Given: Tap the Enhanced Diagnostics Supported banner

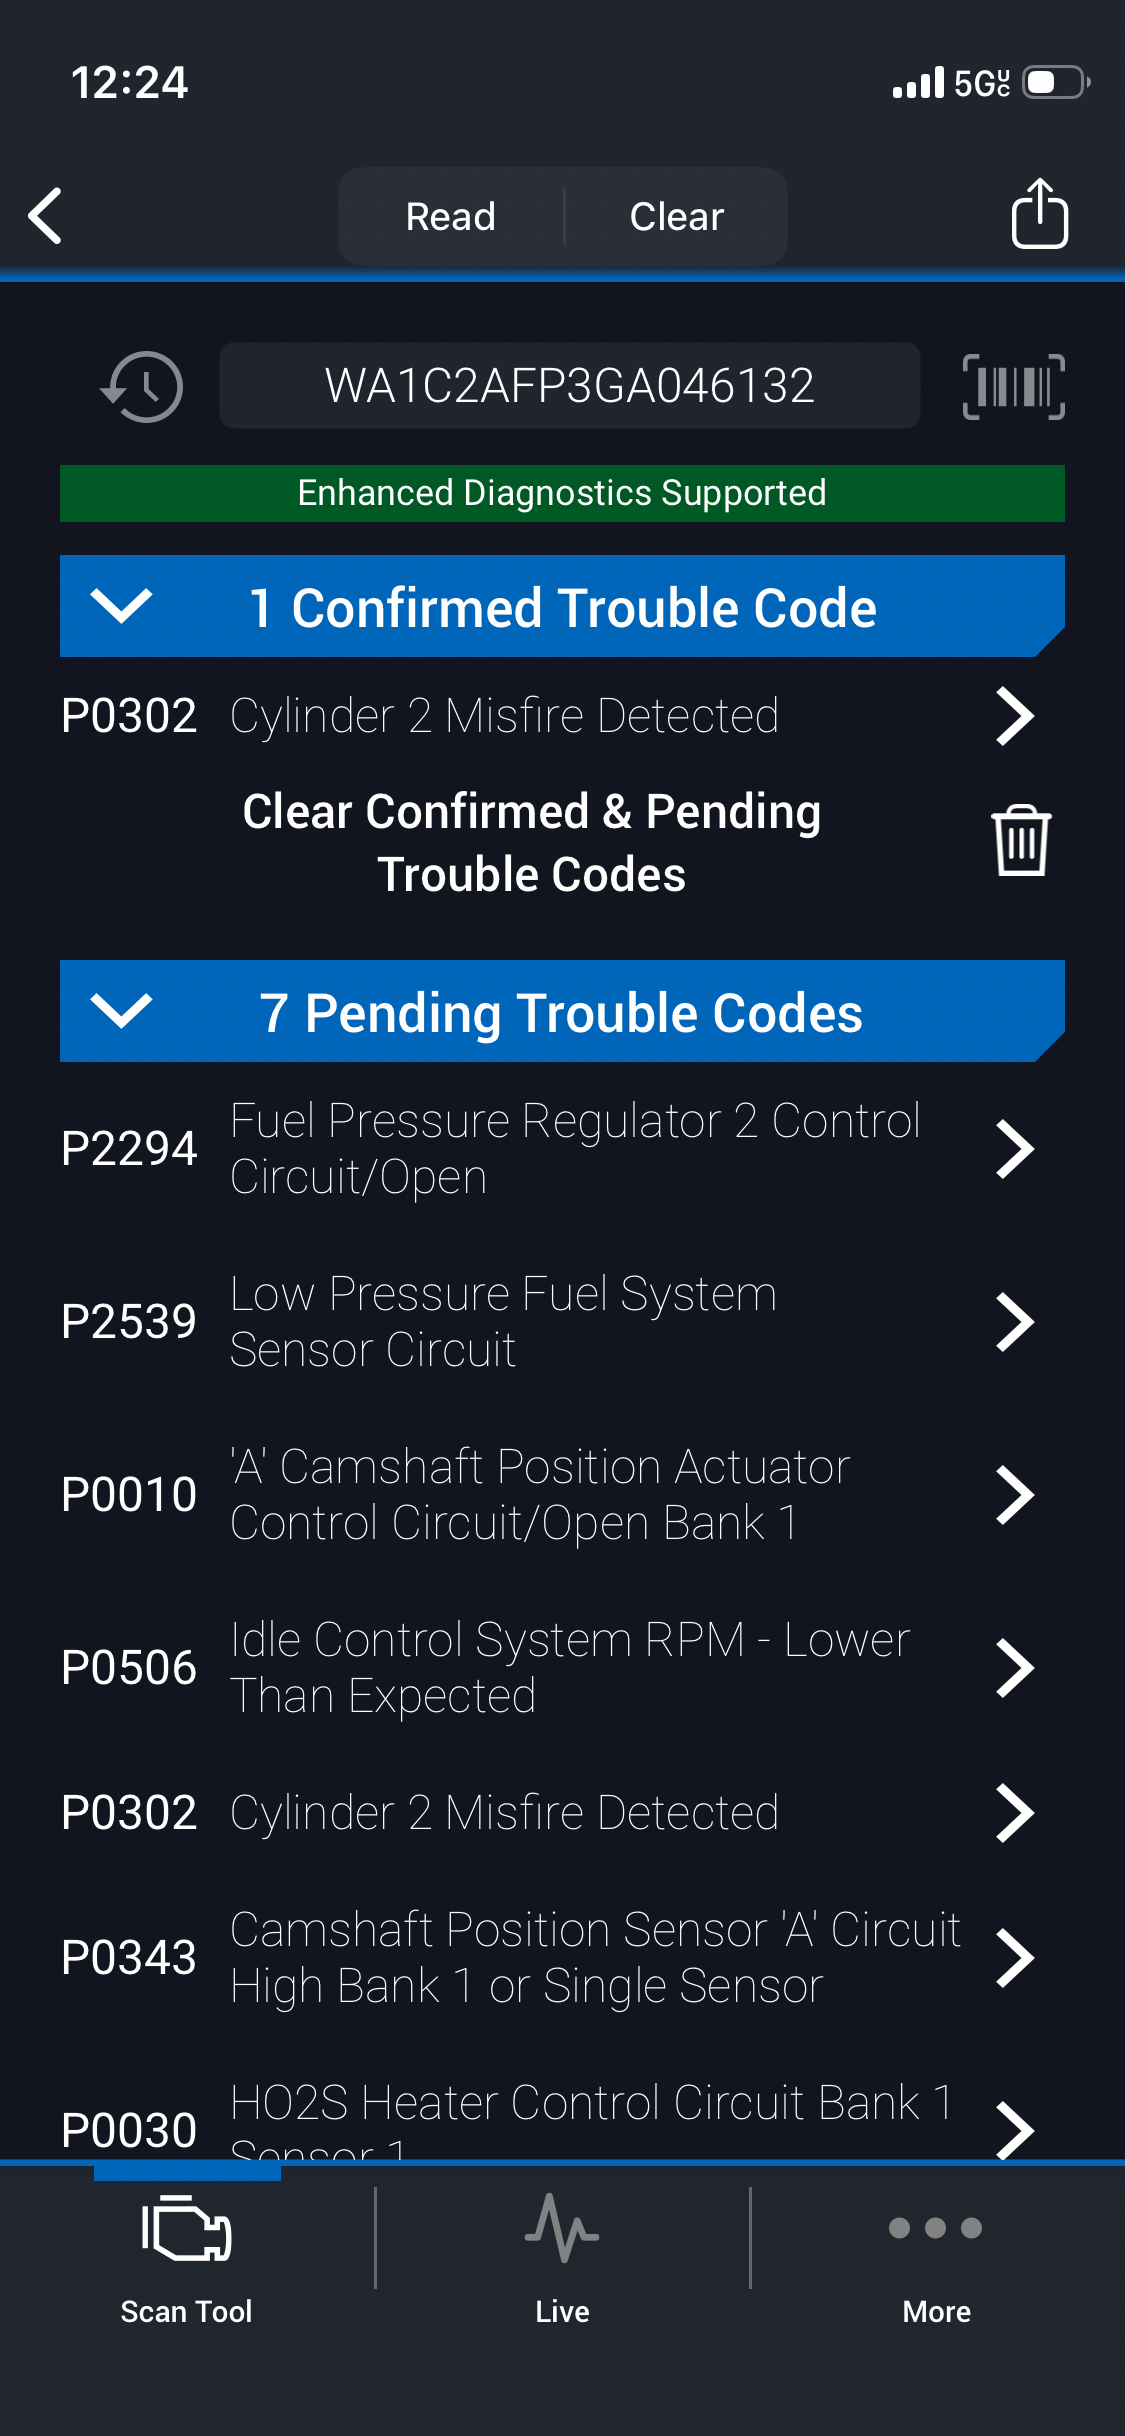Looking at the screenshot, I should point(562,493).
